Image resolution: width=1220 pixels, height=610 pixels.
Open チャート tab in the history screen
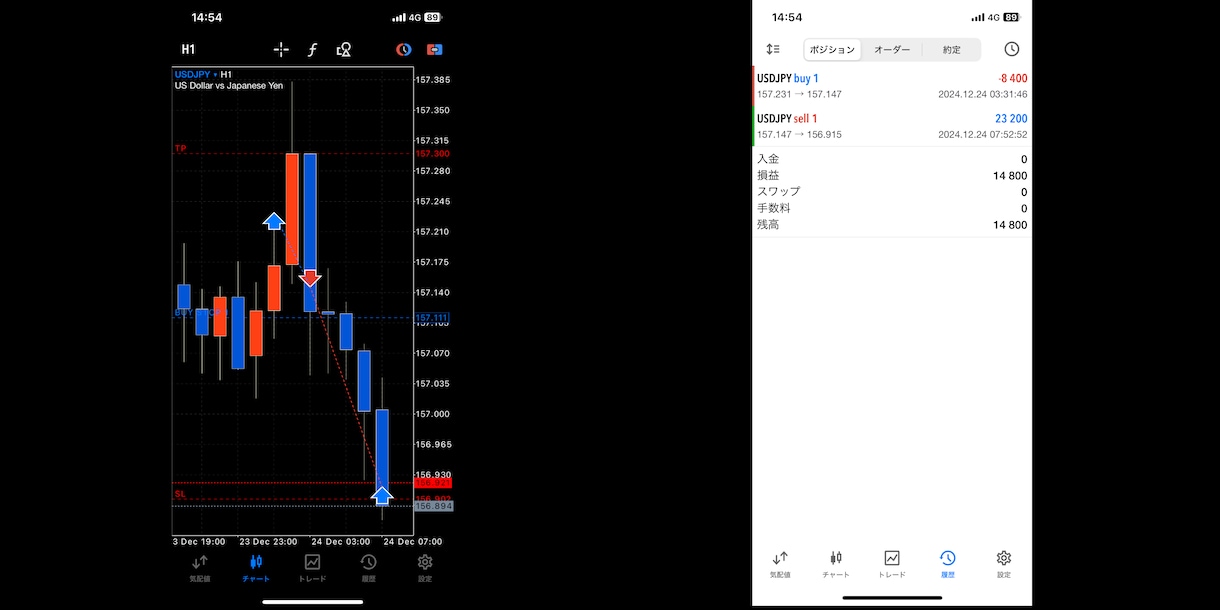click(836, 564)
